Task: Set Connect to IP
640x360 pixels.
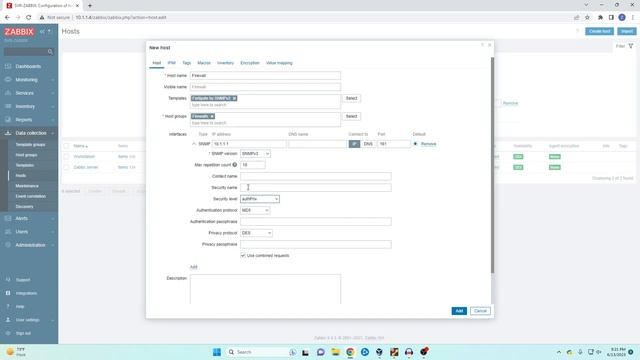Action: [x=354, y=144]
